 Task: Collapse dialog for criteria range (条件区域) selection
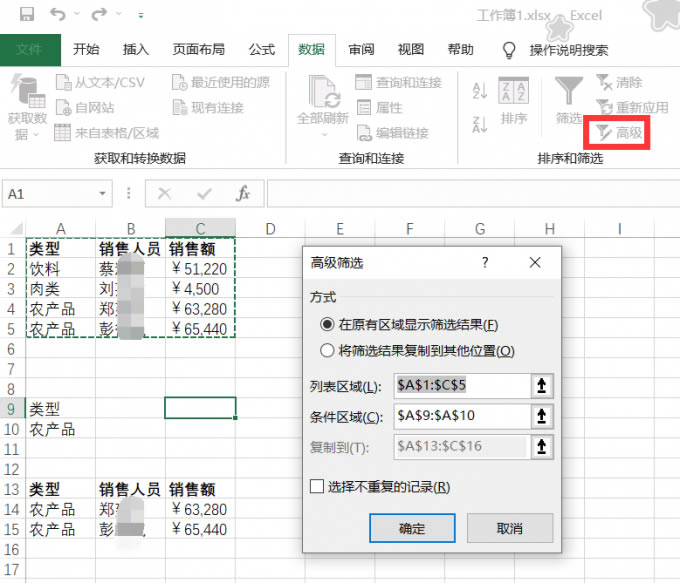[543, 417]
